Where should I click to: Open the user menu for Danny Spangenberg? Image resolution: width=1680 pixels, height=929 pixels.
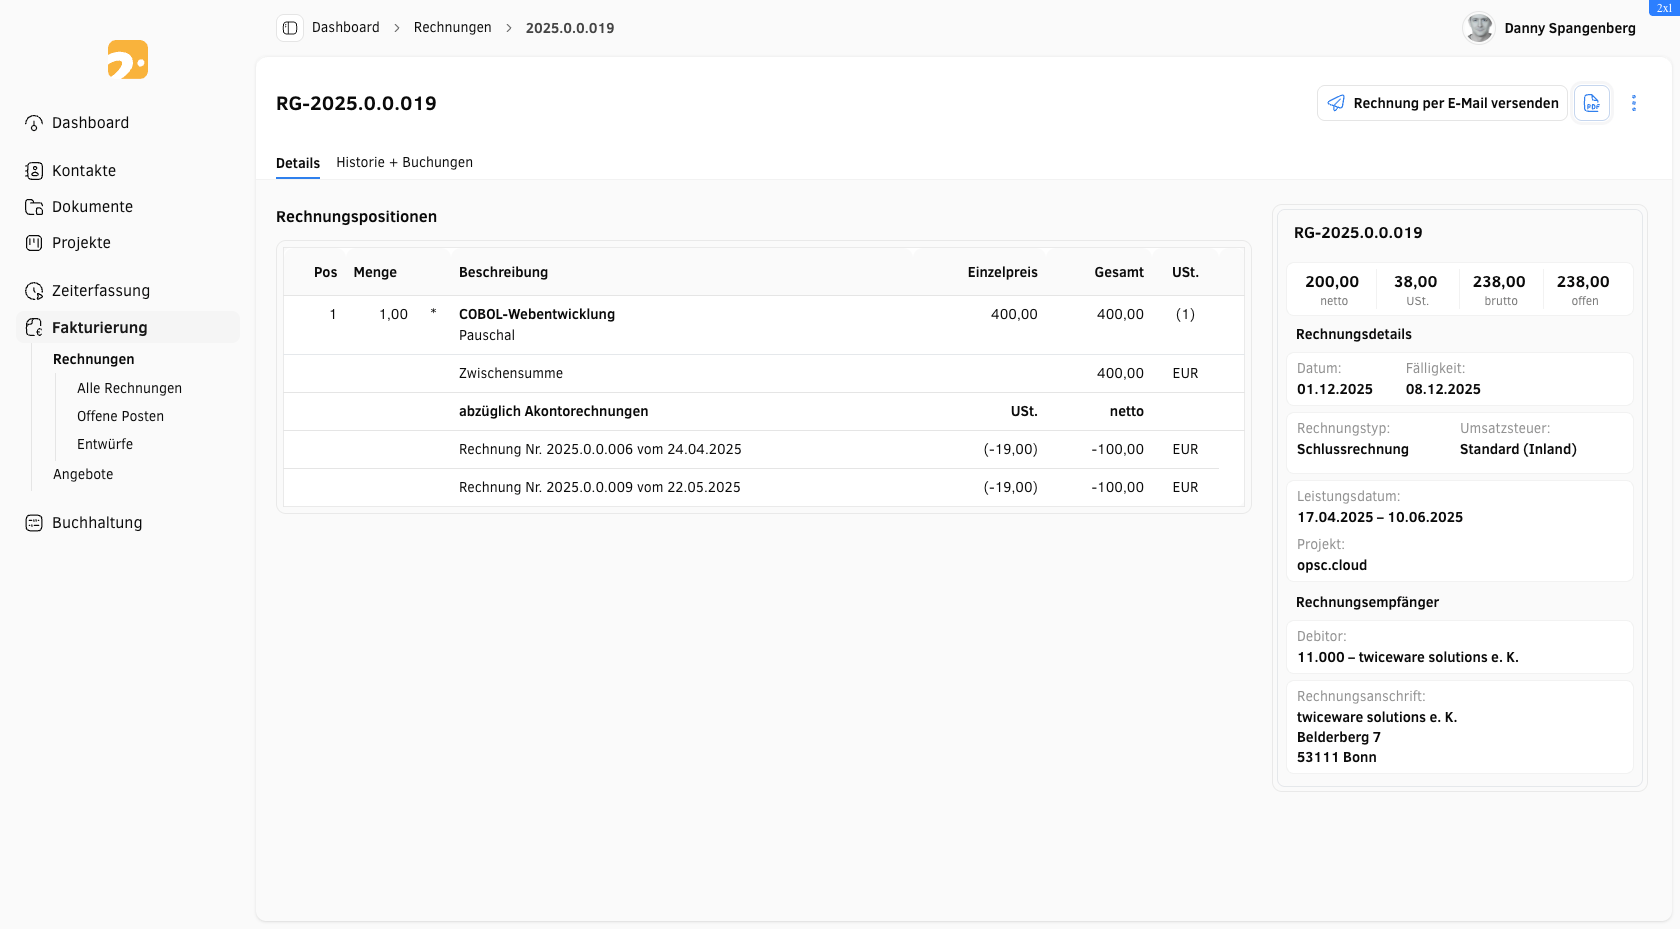click(1549, 27)
